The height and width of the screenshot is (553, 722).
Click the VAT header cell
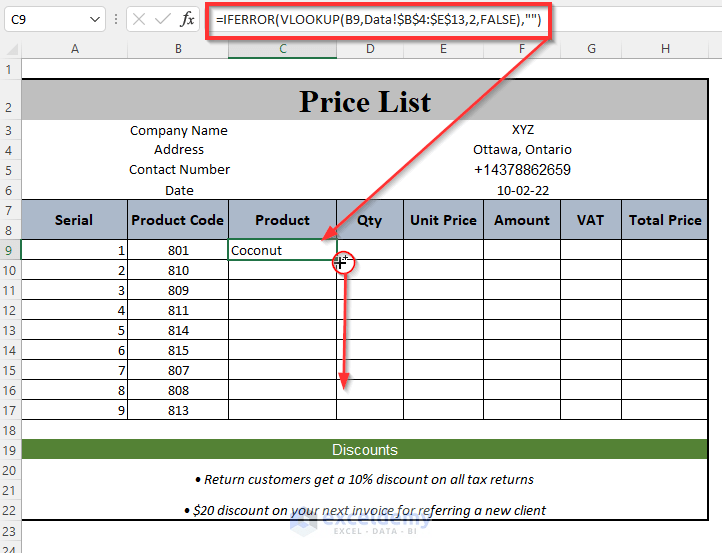591,220
